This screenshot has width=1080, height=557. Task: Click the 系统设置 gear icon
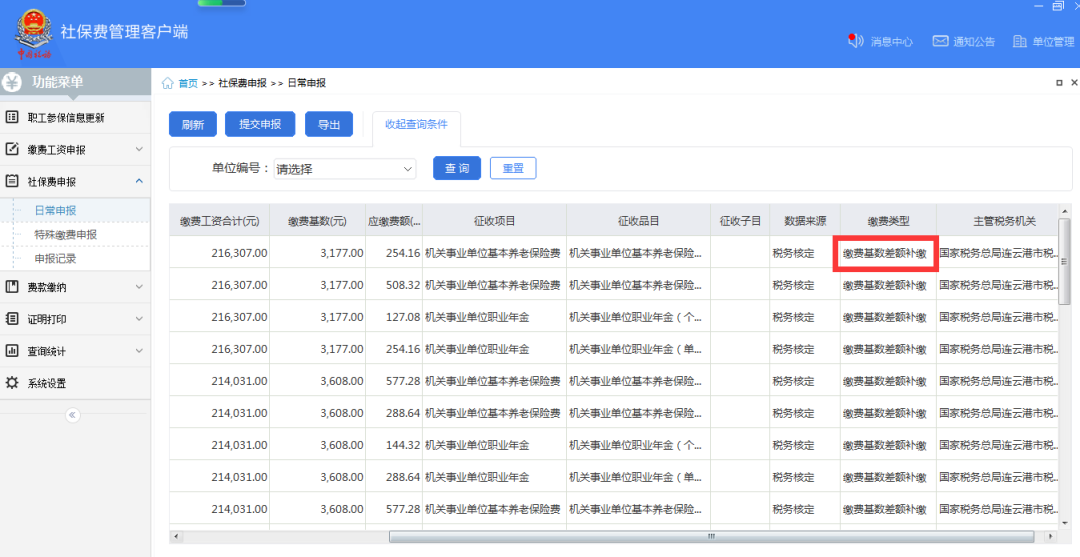point(12,383)
